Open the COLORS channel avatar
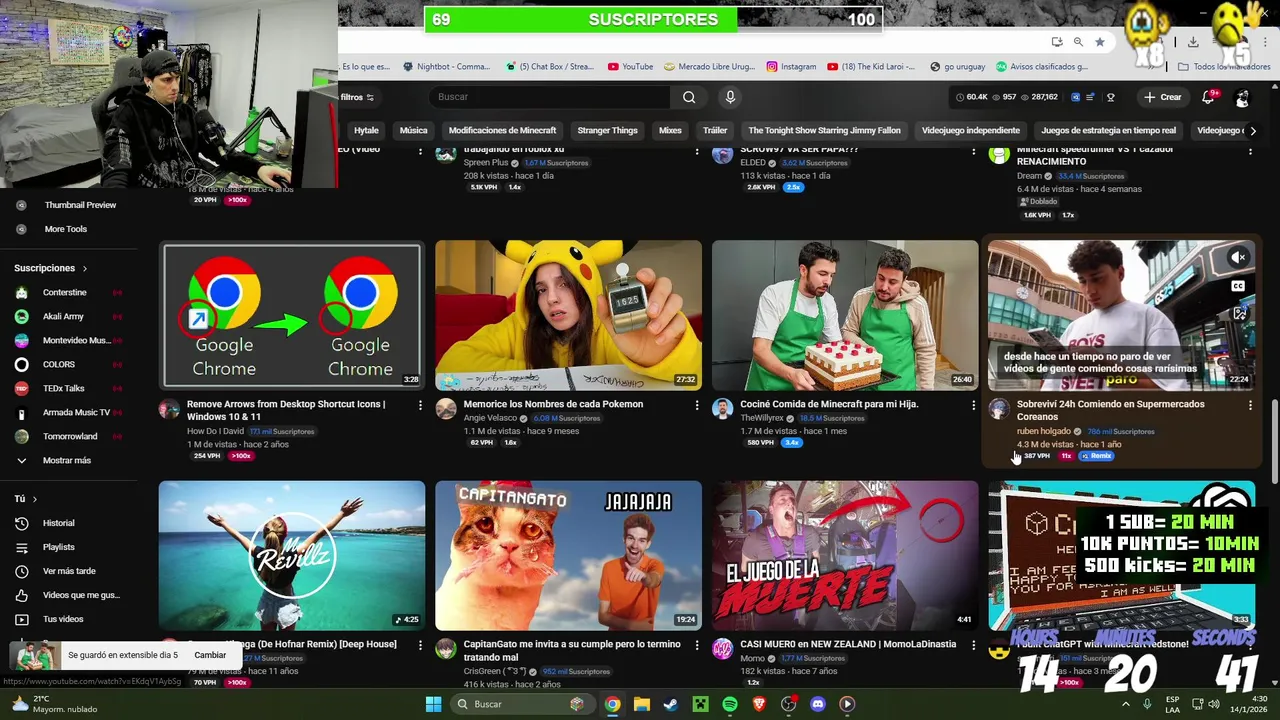This screenshot has height=720, width=1280. click(x=22, y=364)
